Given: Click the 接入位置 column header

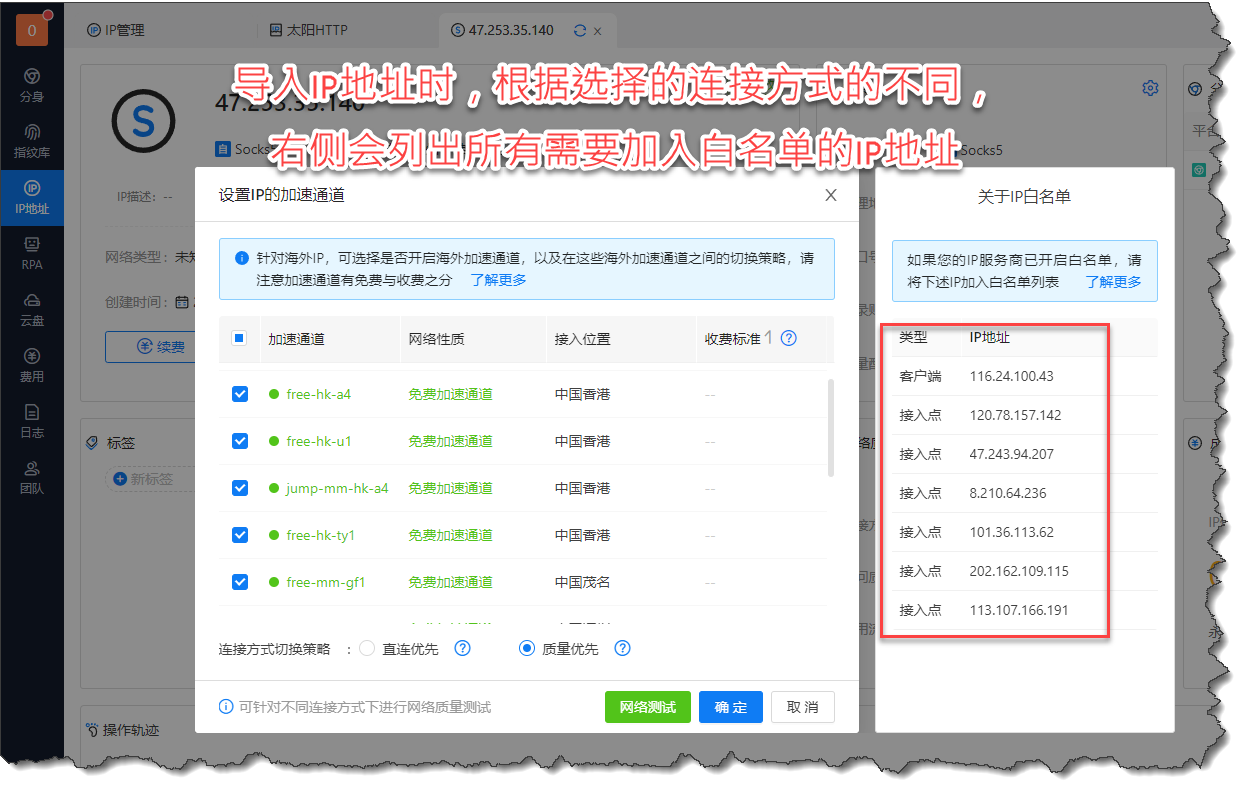Looking at the screenshot, I should pyautogui.click(x=582, y=339).
